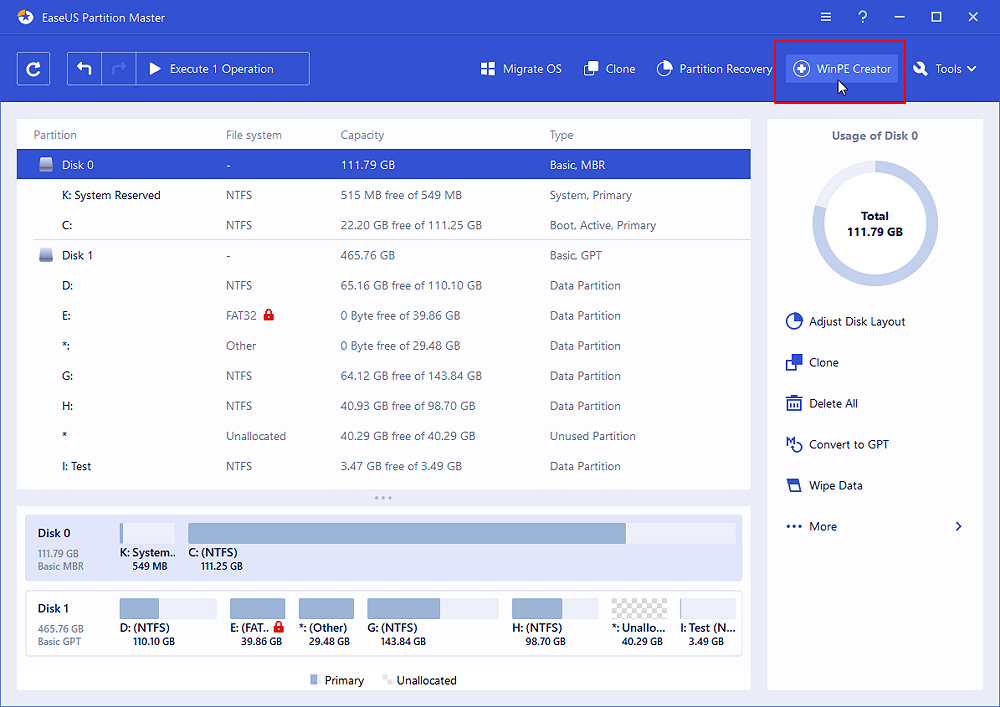Select G: (NTFS) block in disk map

click(432, 609)
